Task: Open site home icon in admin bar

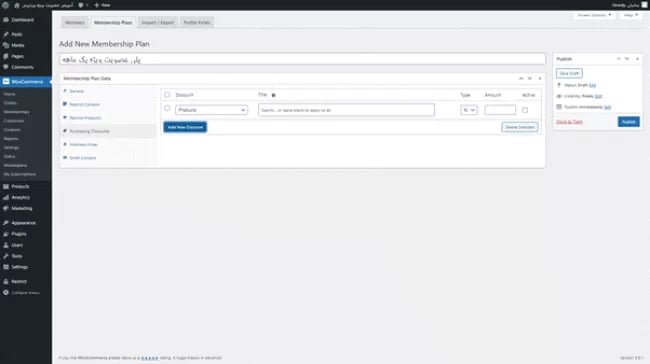Action: pyautogui.click(x=17, y=5)
